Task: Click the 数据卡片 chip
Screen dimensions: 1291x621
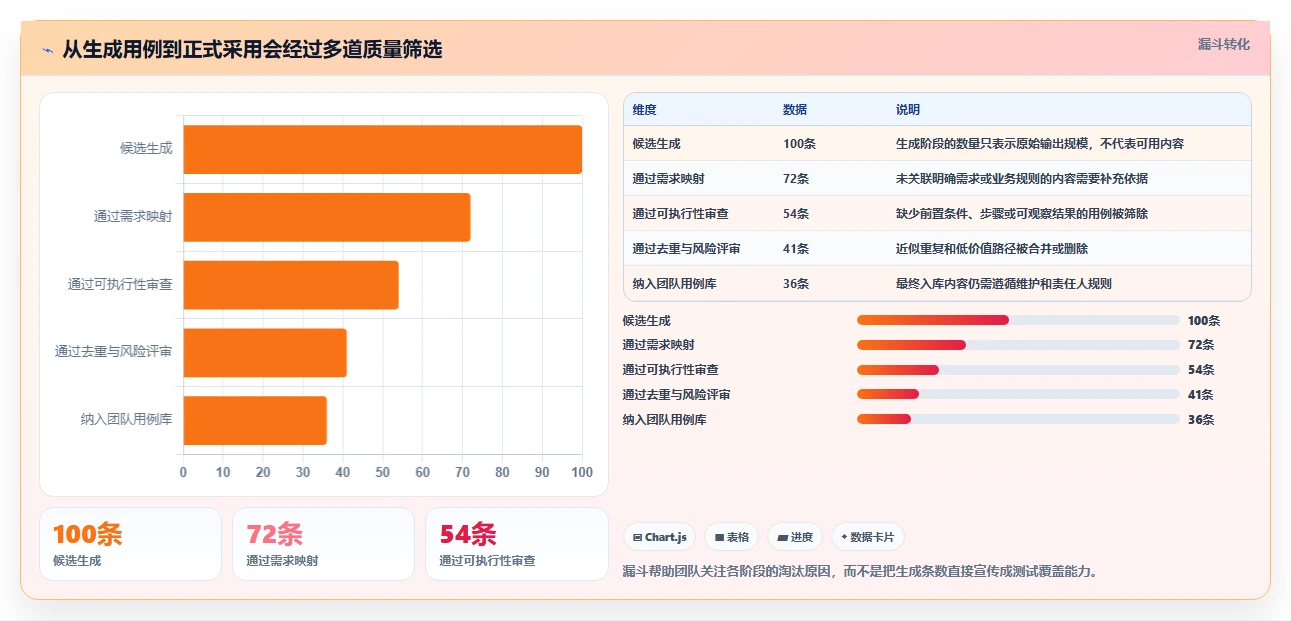Action: pyautogui.click(x=867, y=537)
